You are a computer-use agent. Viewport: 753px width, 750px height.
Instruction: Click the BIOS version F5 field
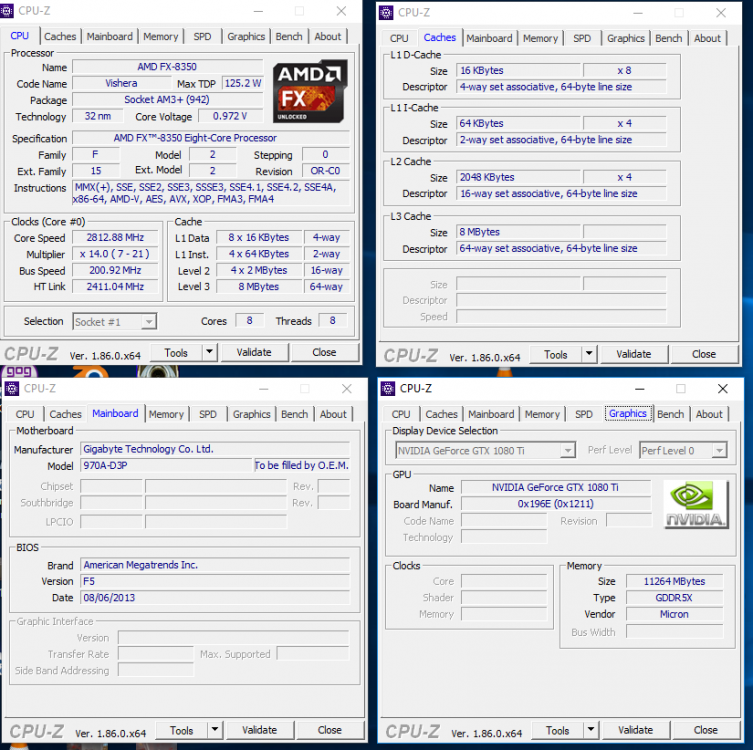[215, 581]
